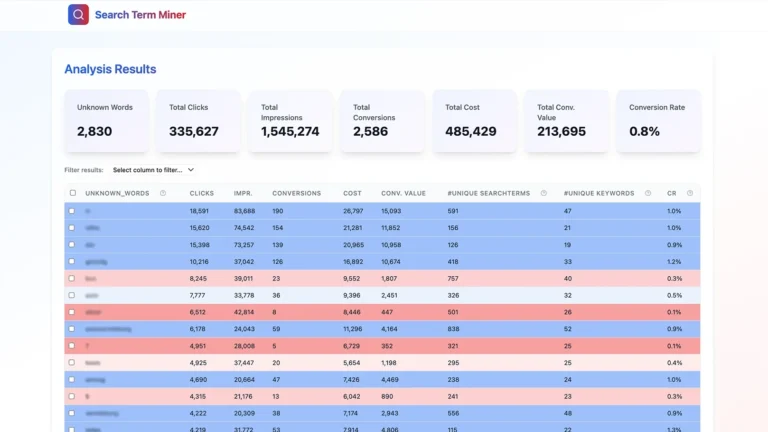
Task: Click the Total Clicks summary card
Action: [x=198, y=121]
